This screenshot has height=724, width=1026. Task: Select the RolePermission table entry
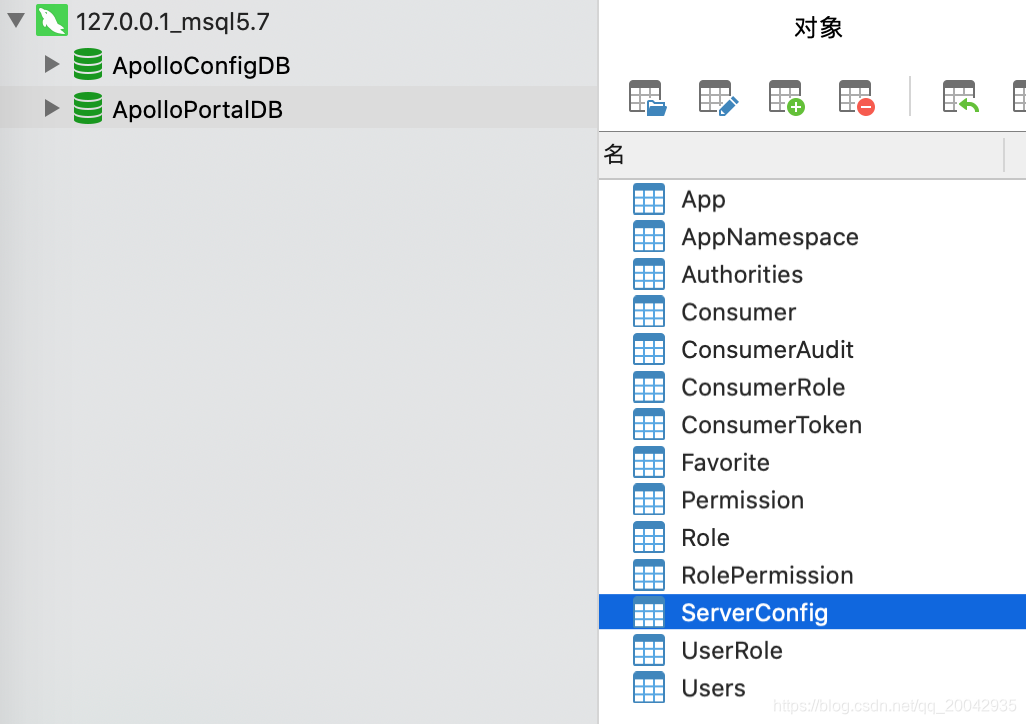coord(767,575)
